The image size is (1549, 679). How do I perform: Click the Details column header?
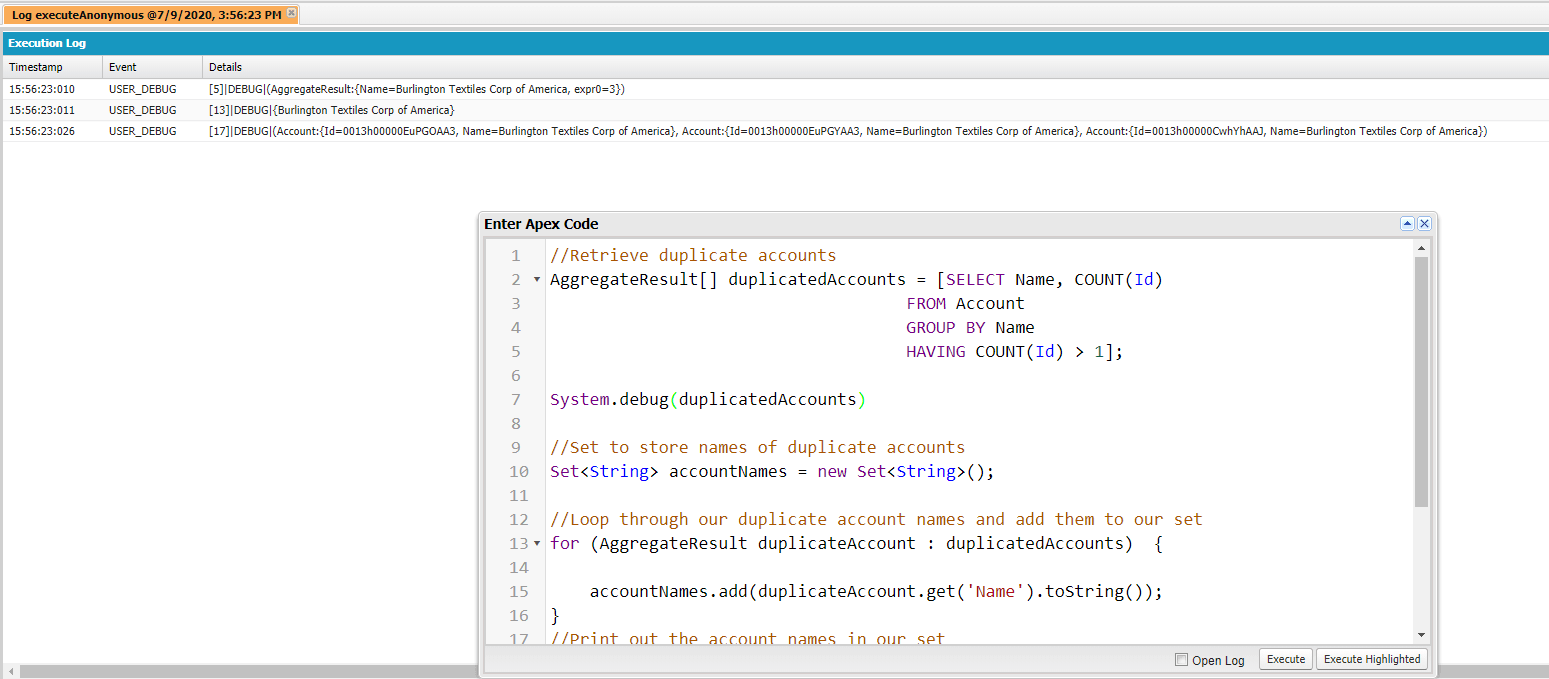point(225,66)
